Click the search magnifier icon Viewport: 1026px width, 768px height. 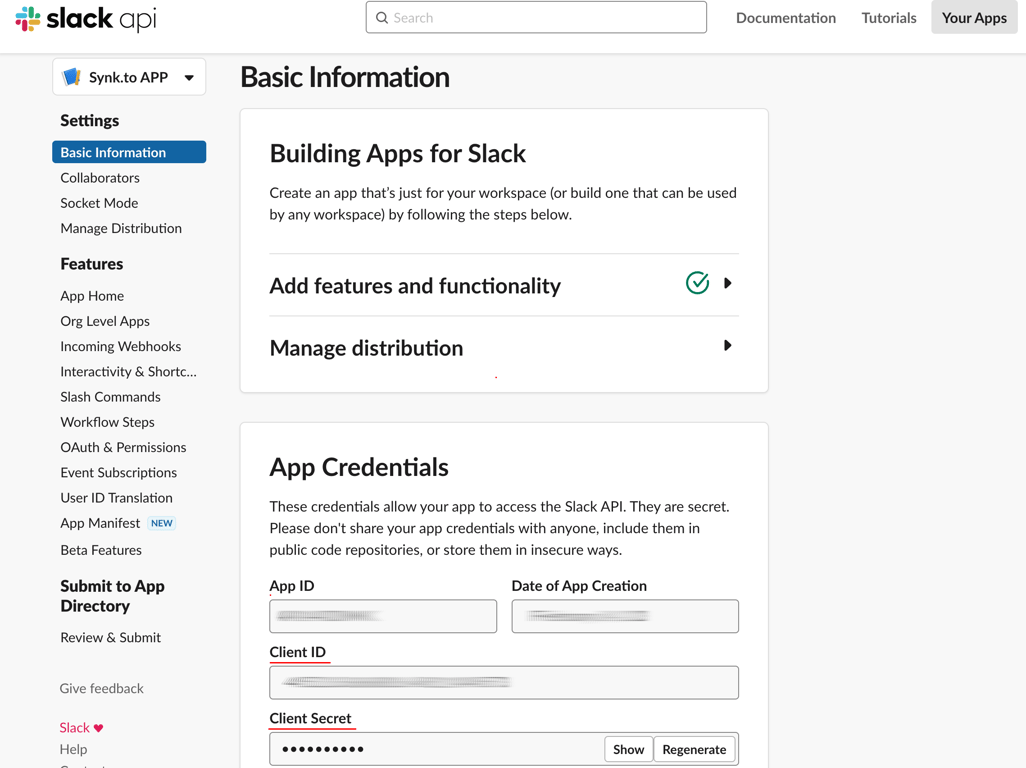point(382,18)
